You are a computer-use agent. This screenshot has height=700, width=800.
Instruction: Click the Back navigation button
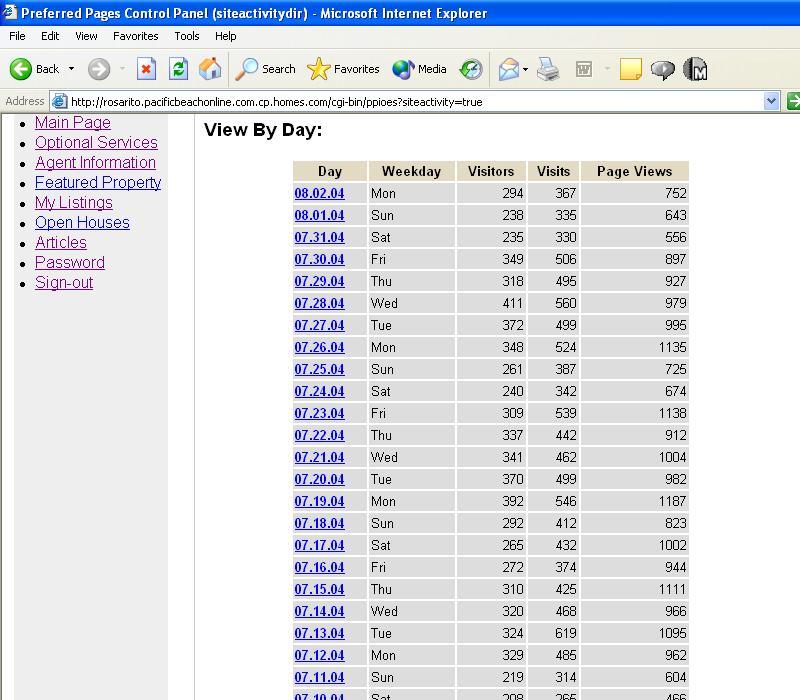35,69
